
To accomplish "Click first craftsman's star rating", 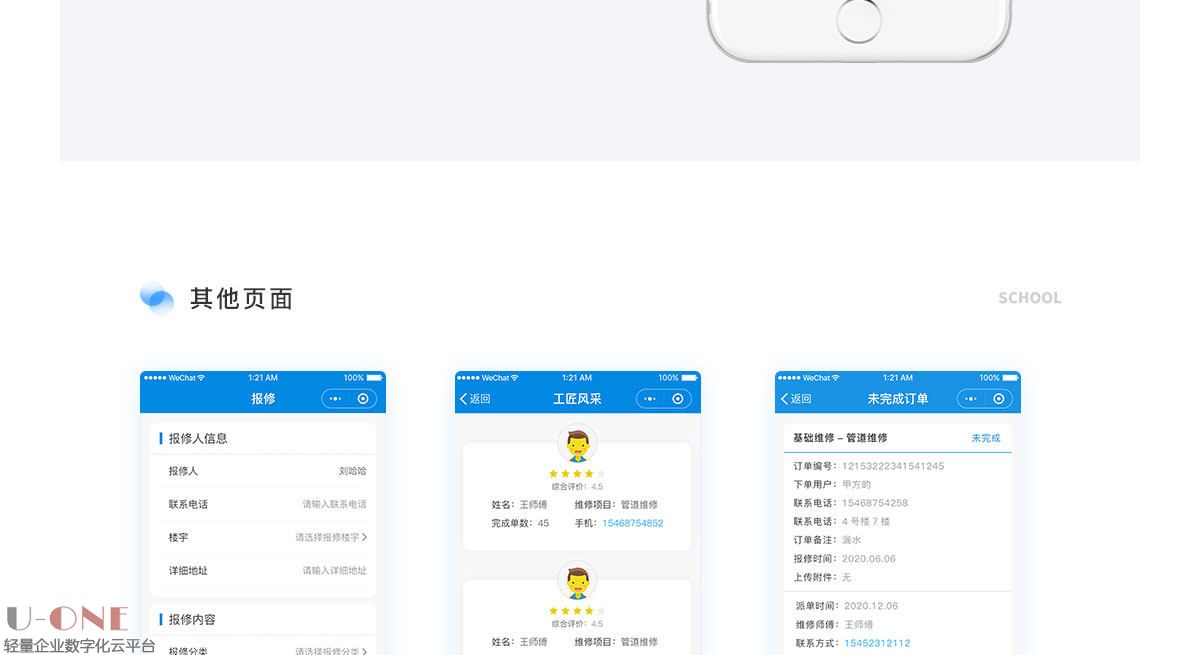I will [577, 474].
